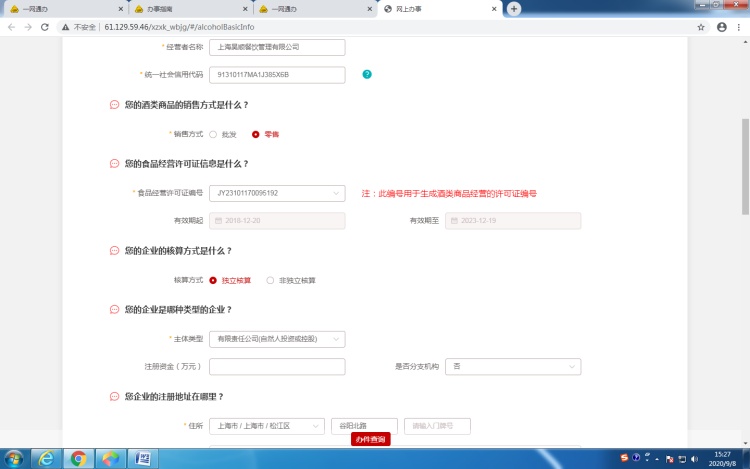Click the green help icon beside credit code

(367, 74)
